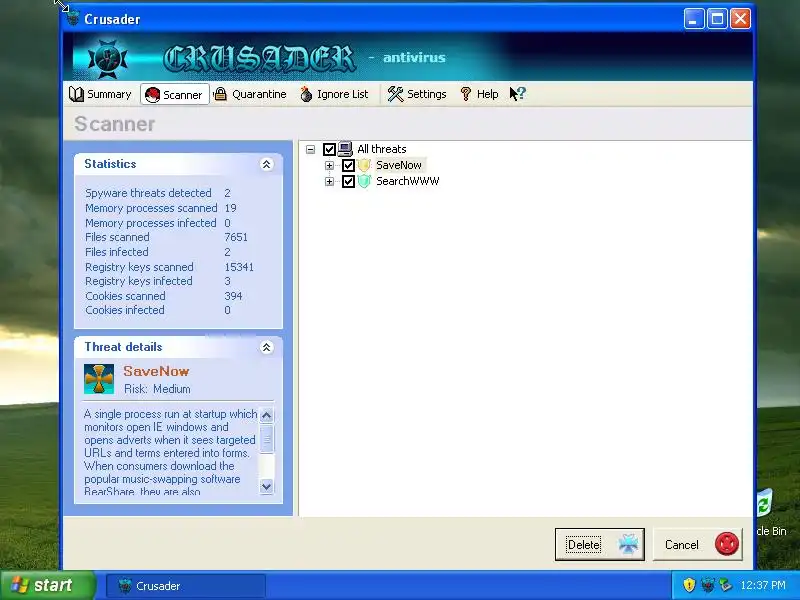Switch to the Scanner tab
This screenshot has height=600, width=800.
(174, 94)
